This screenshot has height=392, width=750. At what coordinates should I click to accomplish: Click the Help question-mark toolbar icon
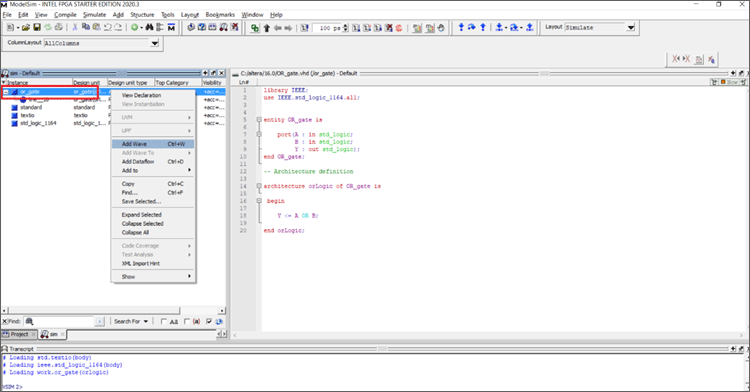click(x=202, y=27)
